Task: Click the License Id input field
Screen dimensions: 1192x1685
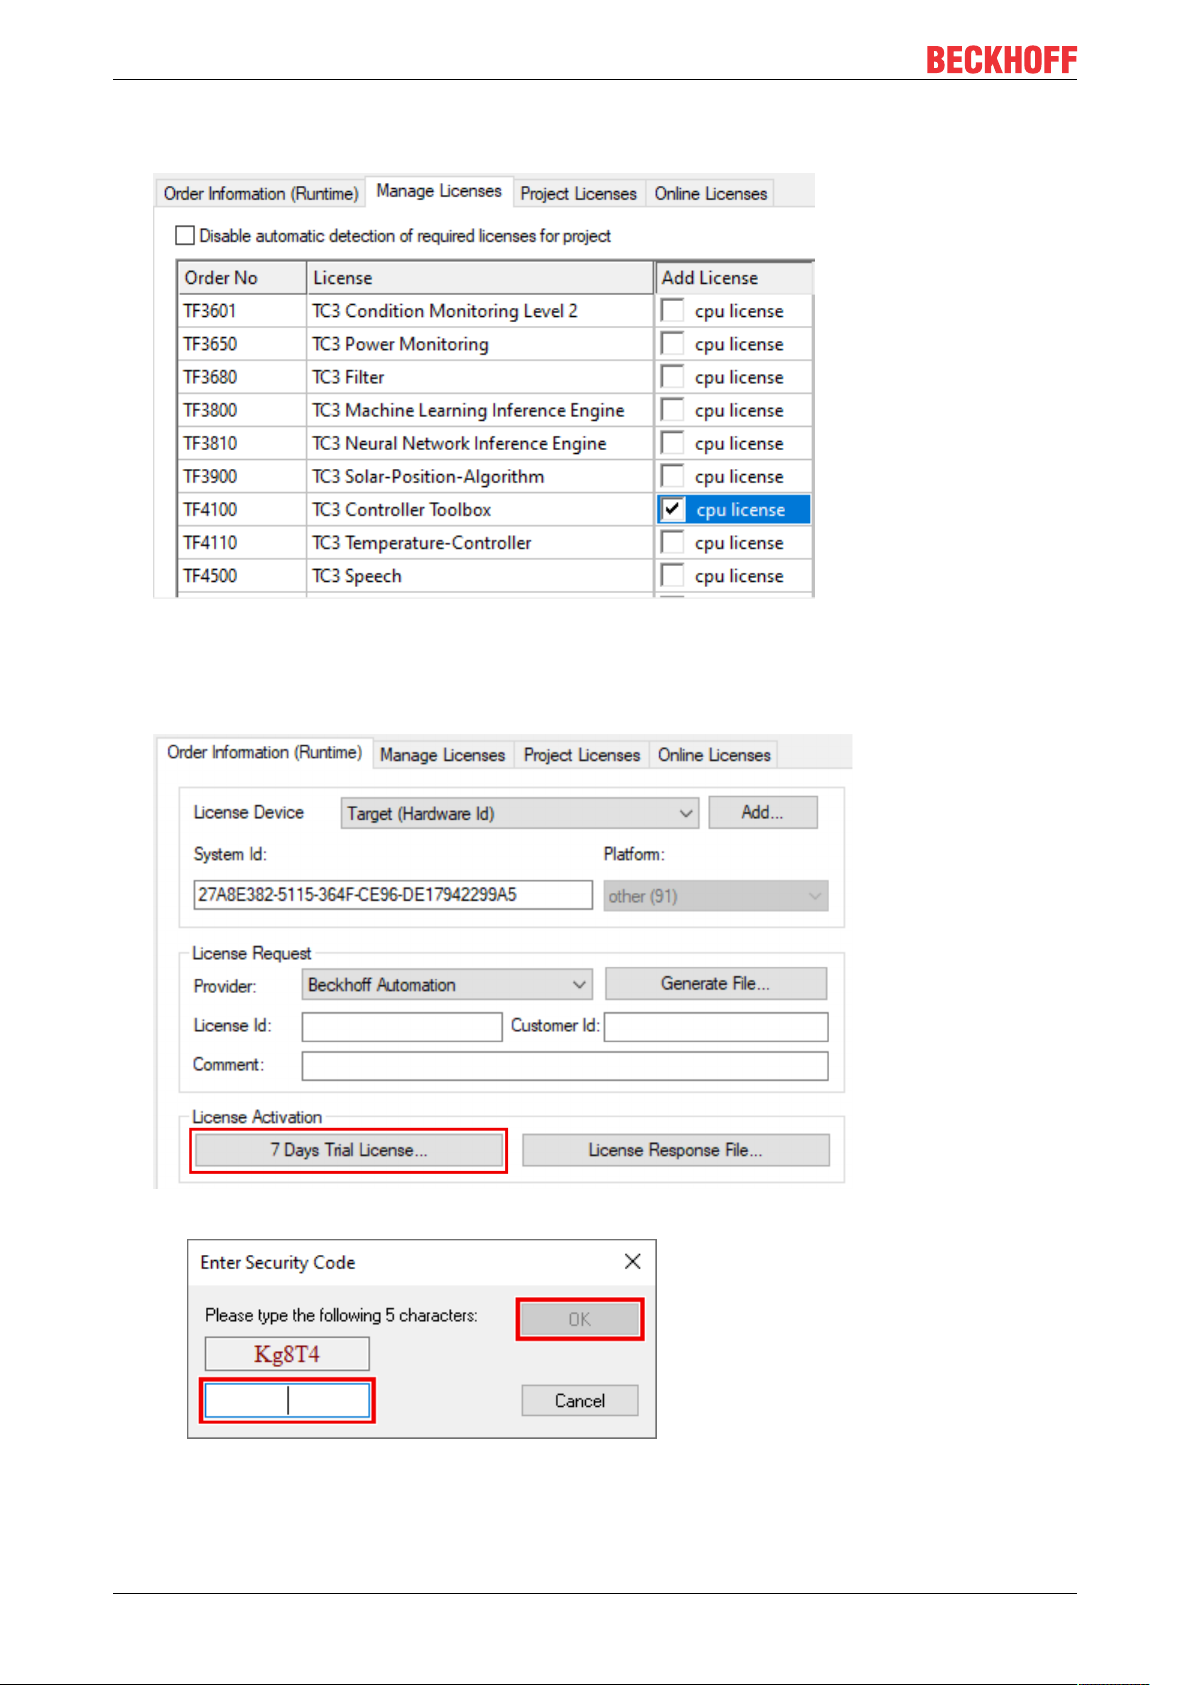Action: 402,1026
